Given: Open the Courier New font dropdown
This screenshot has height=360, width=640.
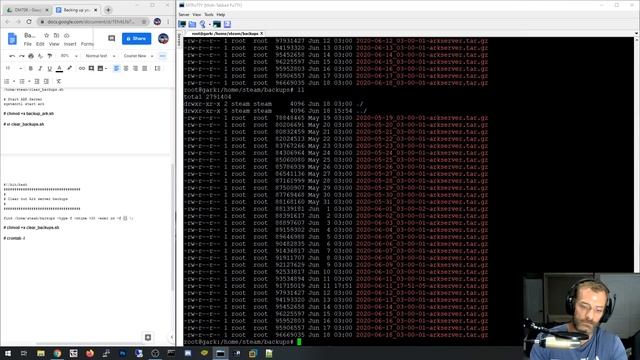Looking at the screenshot, I should pos(138,56).
